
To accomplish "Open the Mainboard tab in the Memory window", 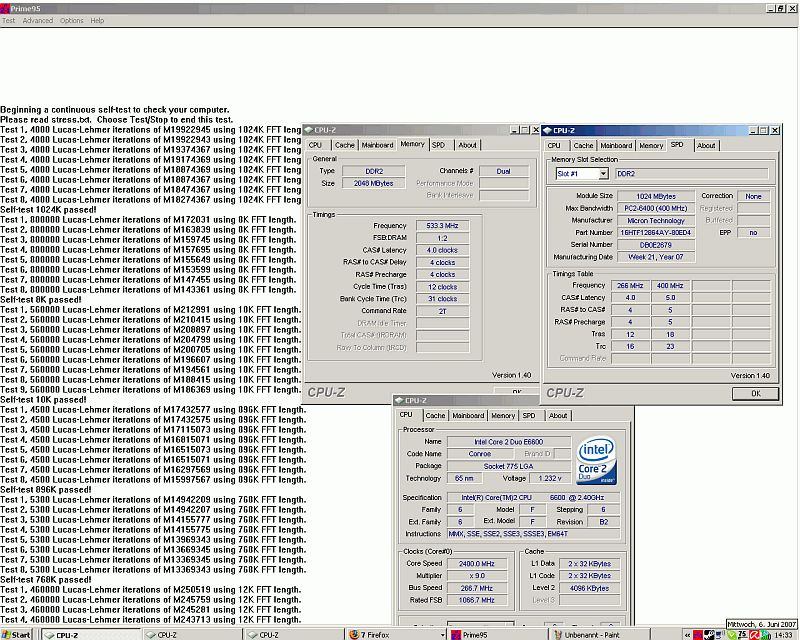I will coord(377,145).
